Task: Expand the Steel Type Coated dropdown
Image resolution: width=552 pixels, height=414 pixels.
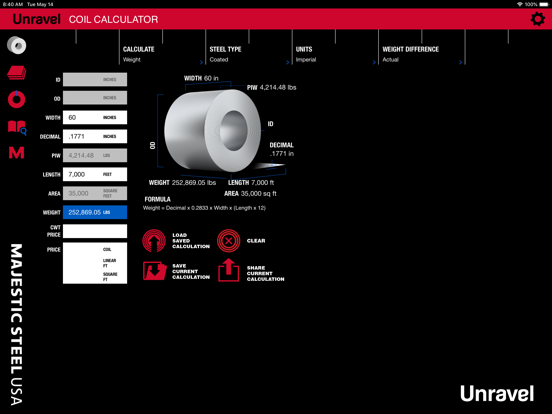Action: click(249, 55)
